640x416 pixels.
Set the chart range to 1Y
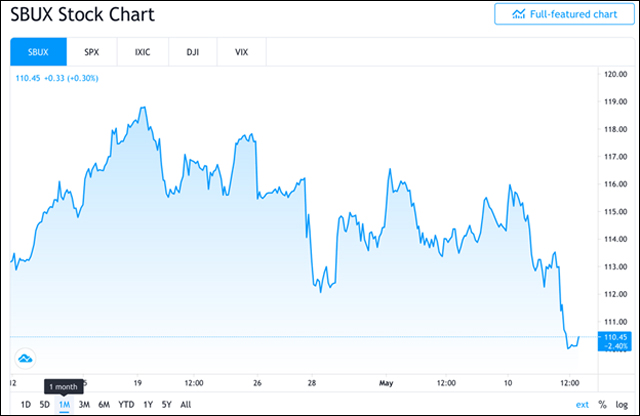148,404
